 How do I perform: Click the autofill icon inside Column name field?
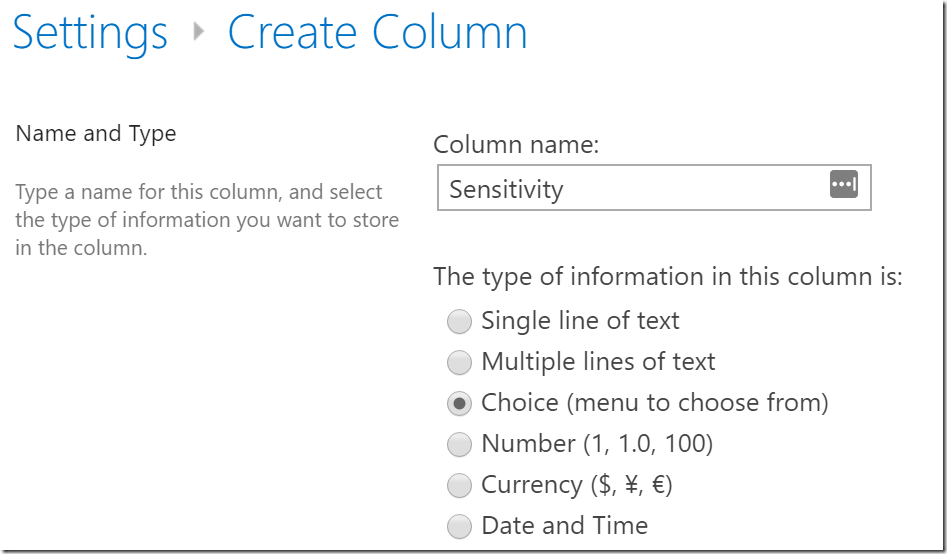click(x=844, y=184)
